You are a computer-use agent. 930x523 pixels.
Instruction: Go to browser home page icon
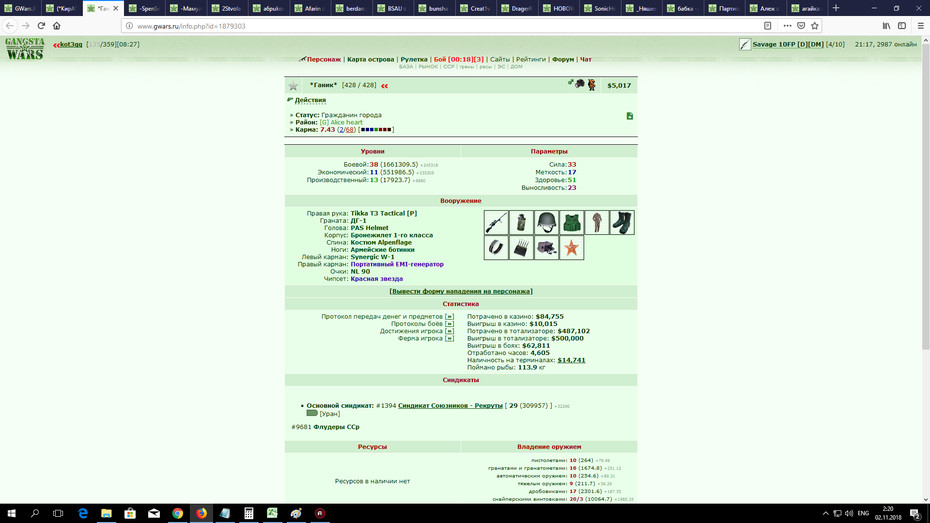tap(57, 25)
